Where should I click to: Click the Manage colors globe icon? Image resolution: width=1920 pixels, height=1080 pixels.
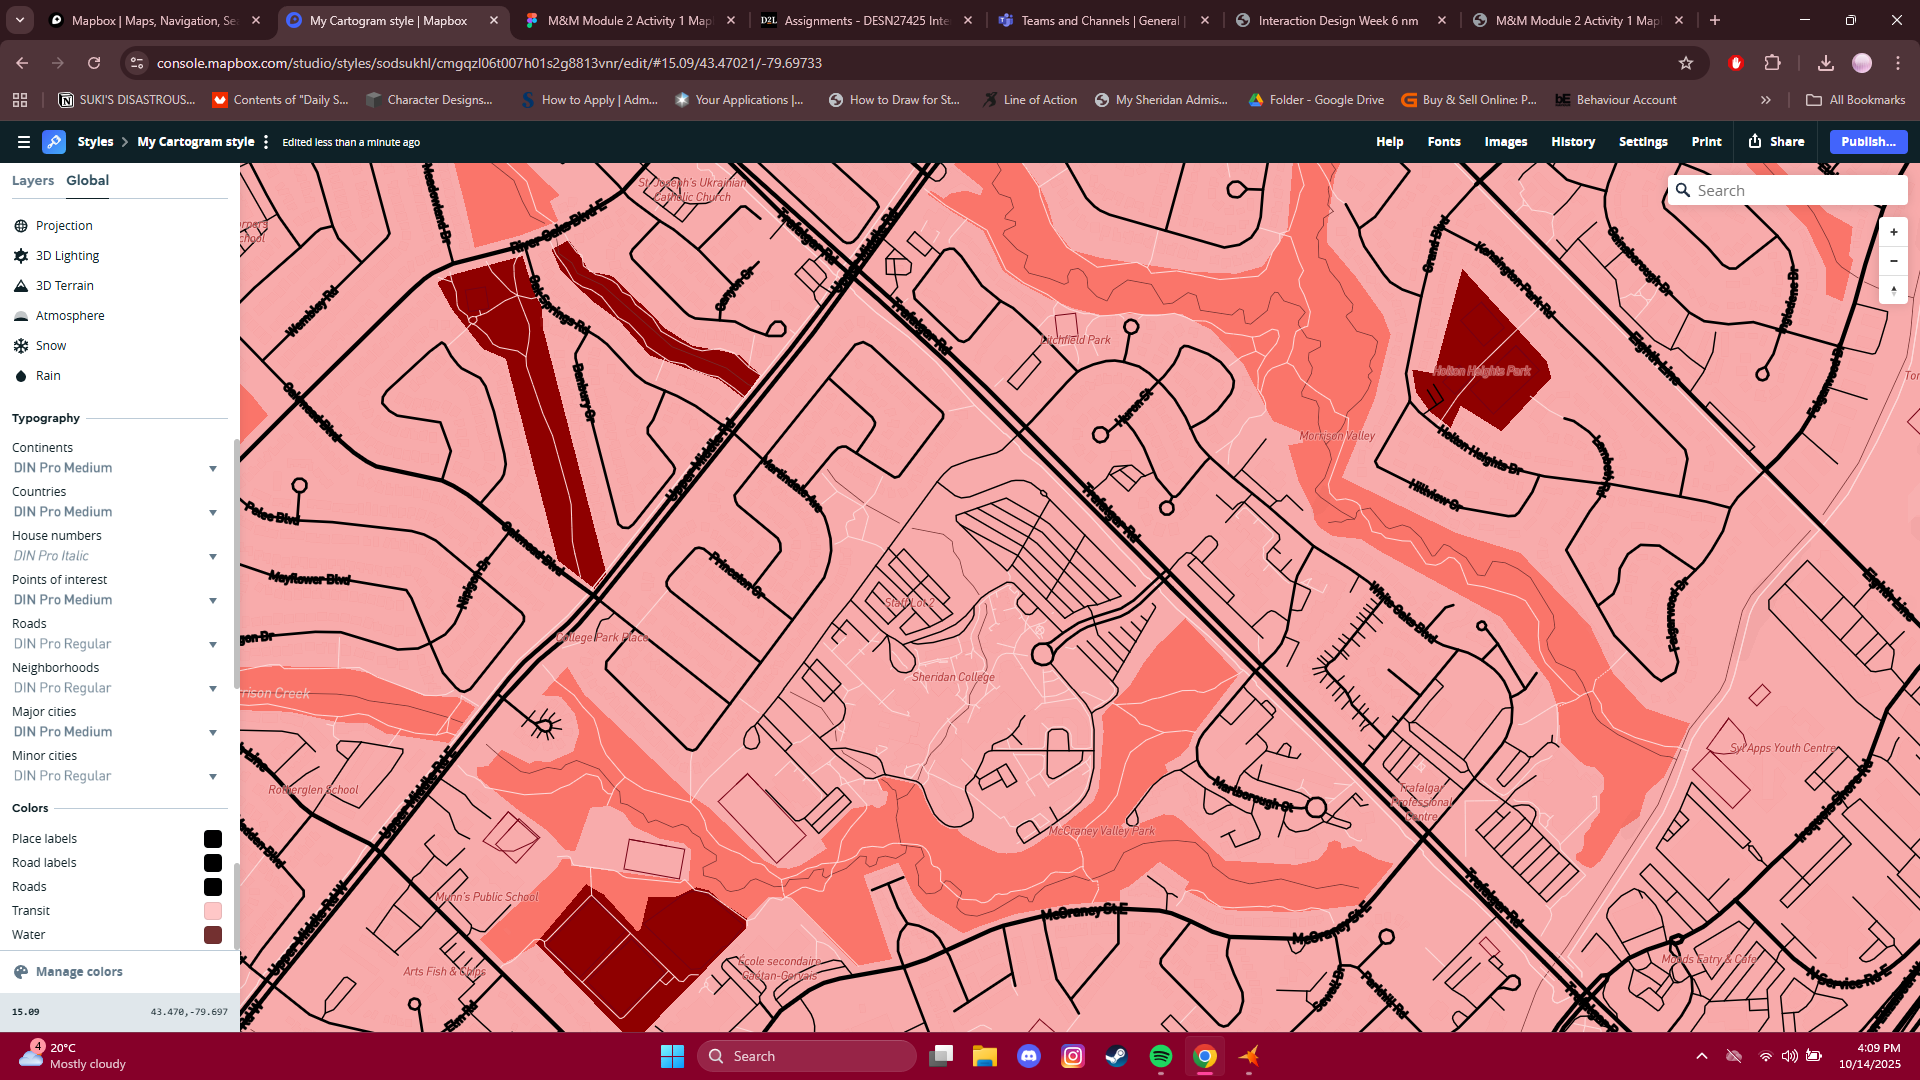[20, 971]
